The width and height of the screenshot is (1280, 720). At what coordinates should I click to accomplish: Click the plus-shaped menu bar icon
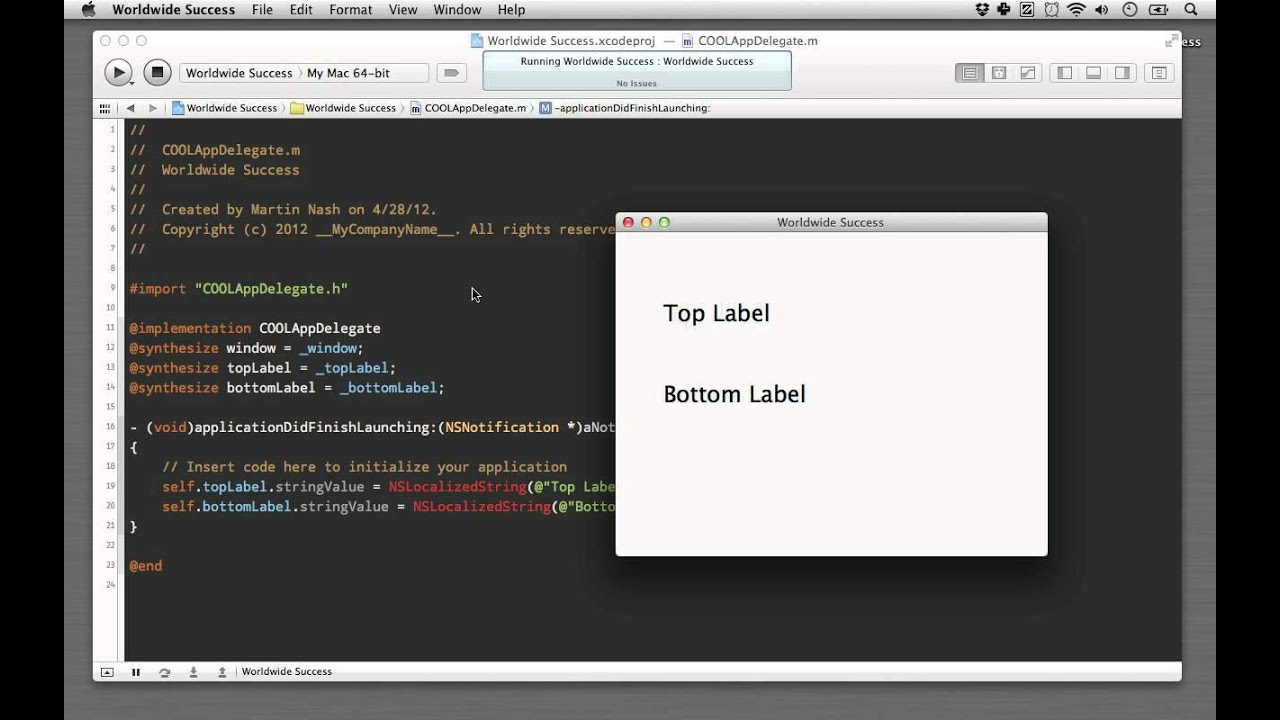coord(1004,9)
